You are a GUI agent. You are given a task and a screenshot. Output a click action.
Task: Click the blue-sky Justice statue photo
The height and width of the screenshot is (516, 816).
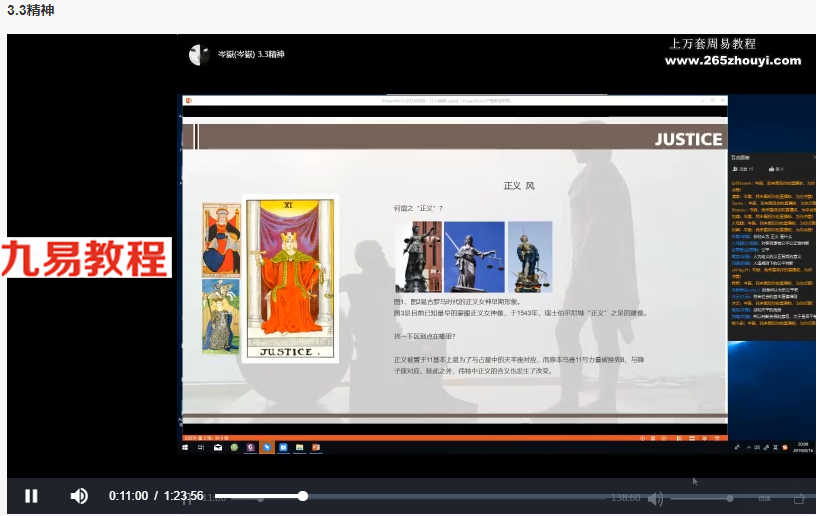[x=474, y=256]
